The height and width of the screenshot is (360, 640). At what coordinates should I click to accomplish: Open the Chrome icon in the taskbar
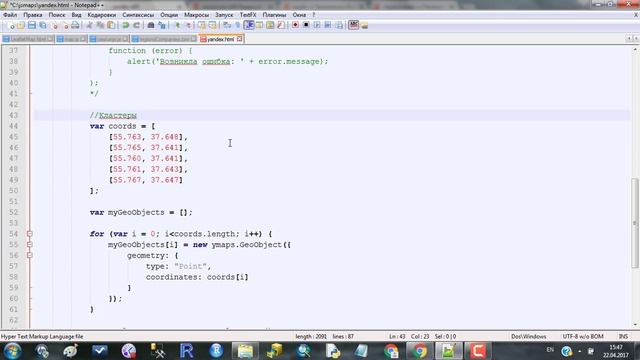(419, 351)
